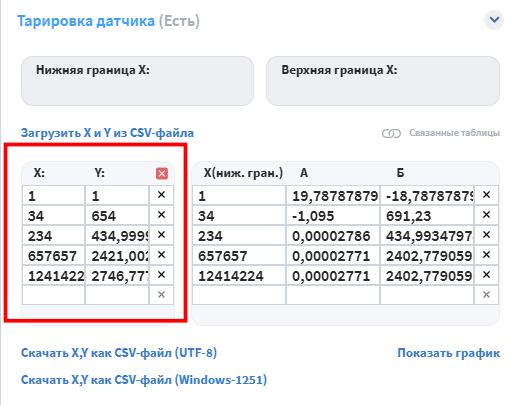Select Y cell with value 654
This screenshot has height=405, width=522.
pyautogui.click(x=117, y=215)
